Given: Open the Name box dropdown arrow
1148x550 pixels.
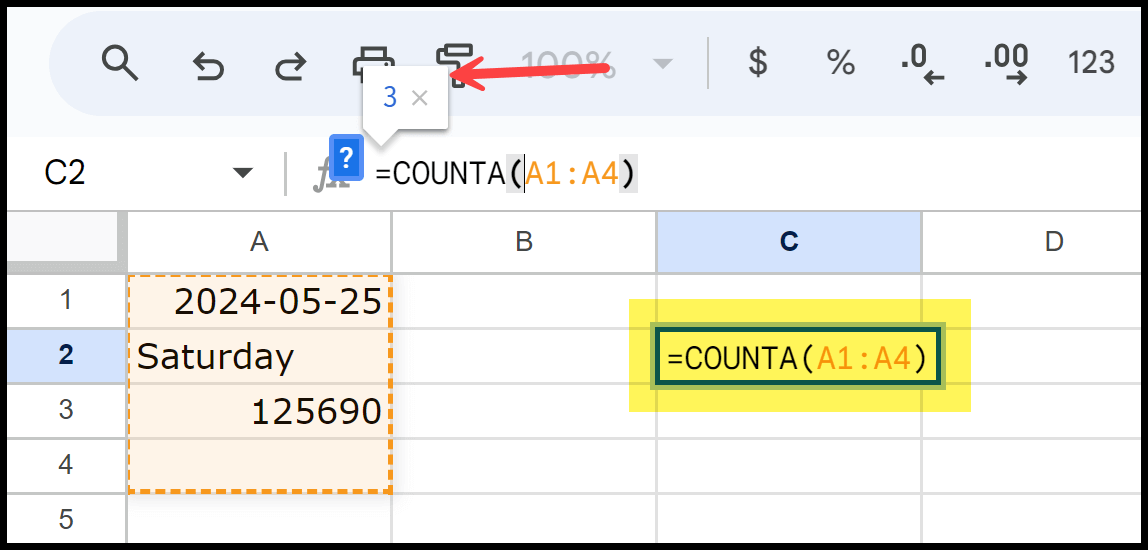Looking at the screenshot, I should pyautogui.click(x=242, y=174).
